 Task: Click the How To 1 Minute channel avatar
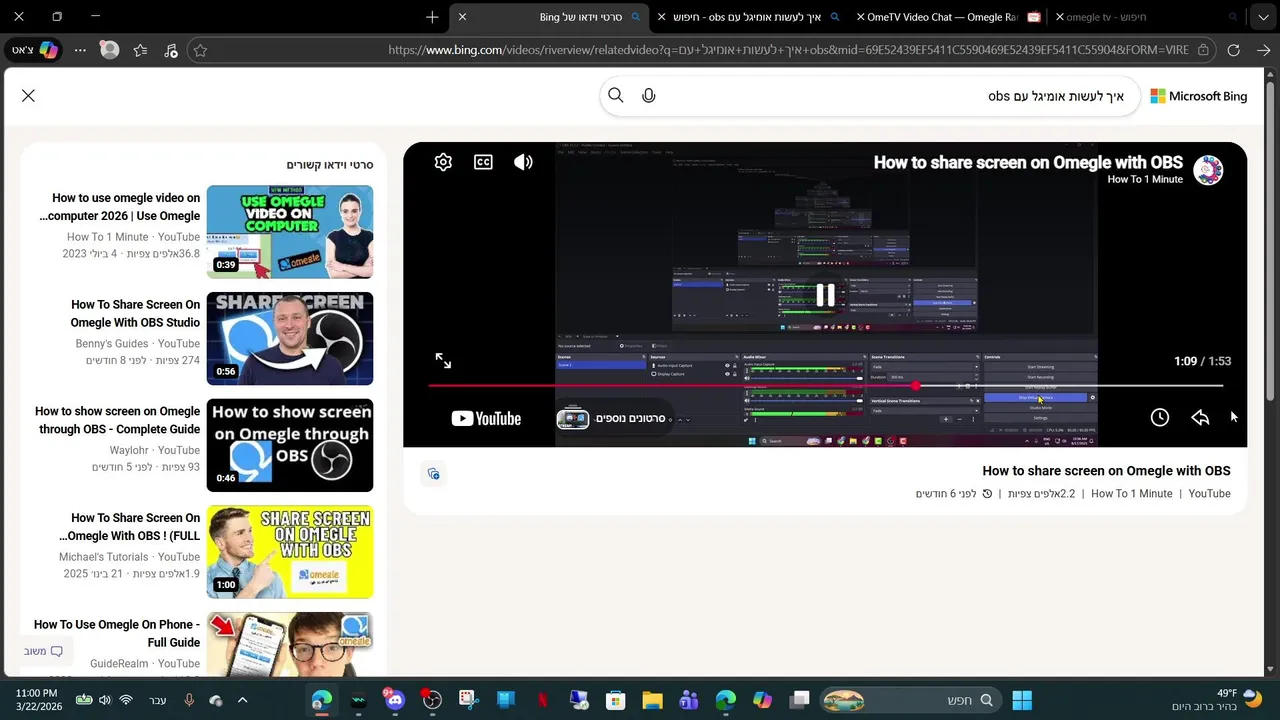[x=1208, y=170]
